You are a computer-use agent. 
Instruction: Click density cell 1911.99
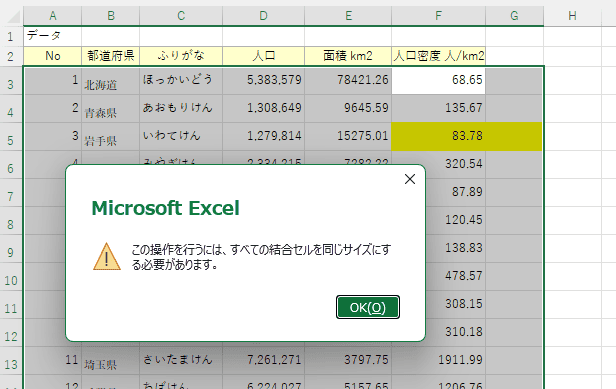click(438, 360)
